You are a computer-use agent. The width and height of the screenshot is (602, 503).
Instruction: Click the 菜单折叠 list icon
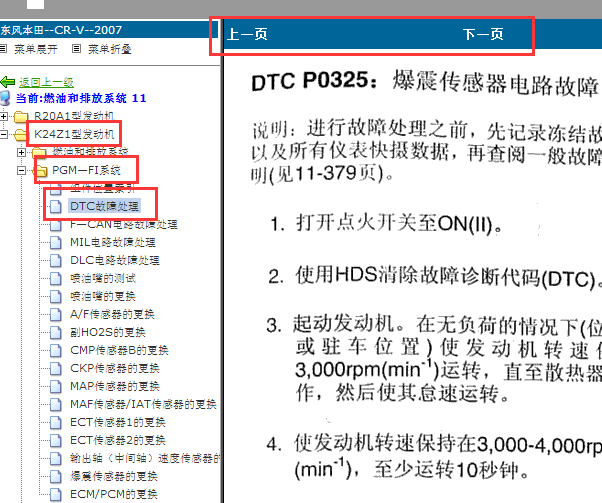pos(77,49)
